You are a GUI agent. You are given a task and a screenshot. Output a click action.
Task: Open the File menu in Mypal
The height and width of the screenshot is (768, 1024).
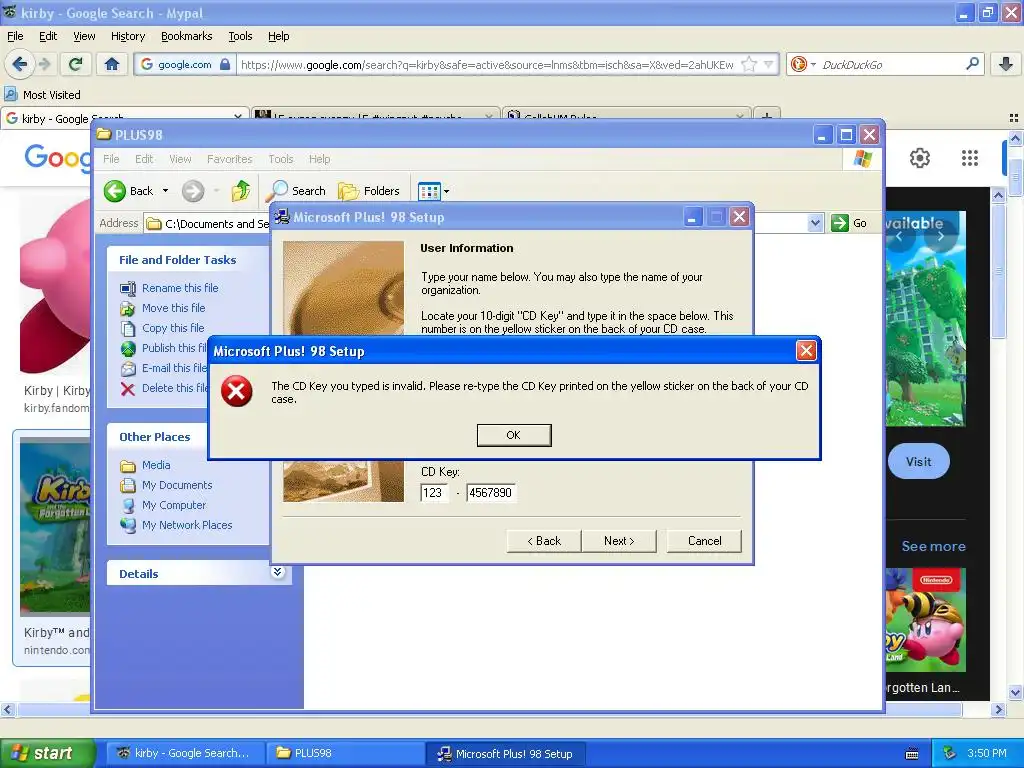point(15,36)
